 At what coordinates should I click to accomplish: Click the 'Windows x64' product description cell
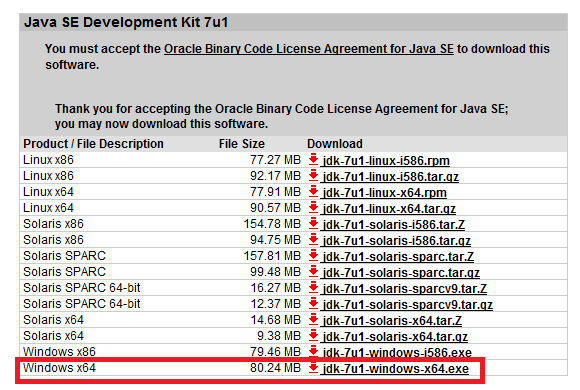[59, 368]
